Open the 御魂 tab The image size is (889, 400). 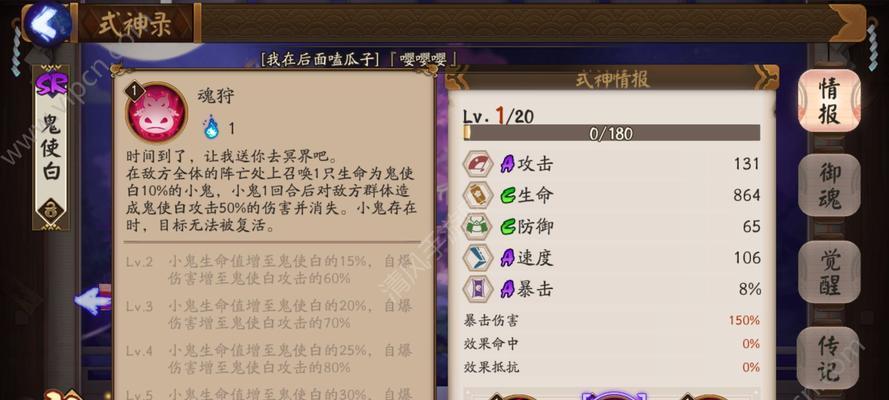[829, 185]
